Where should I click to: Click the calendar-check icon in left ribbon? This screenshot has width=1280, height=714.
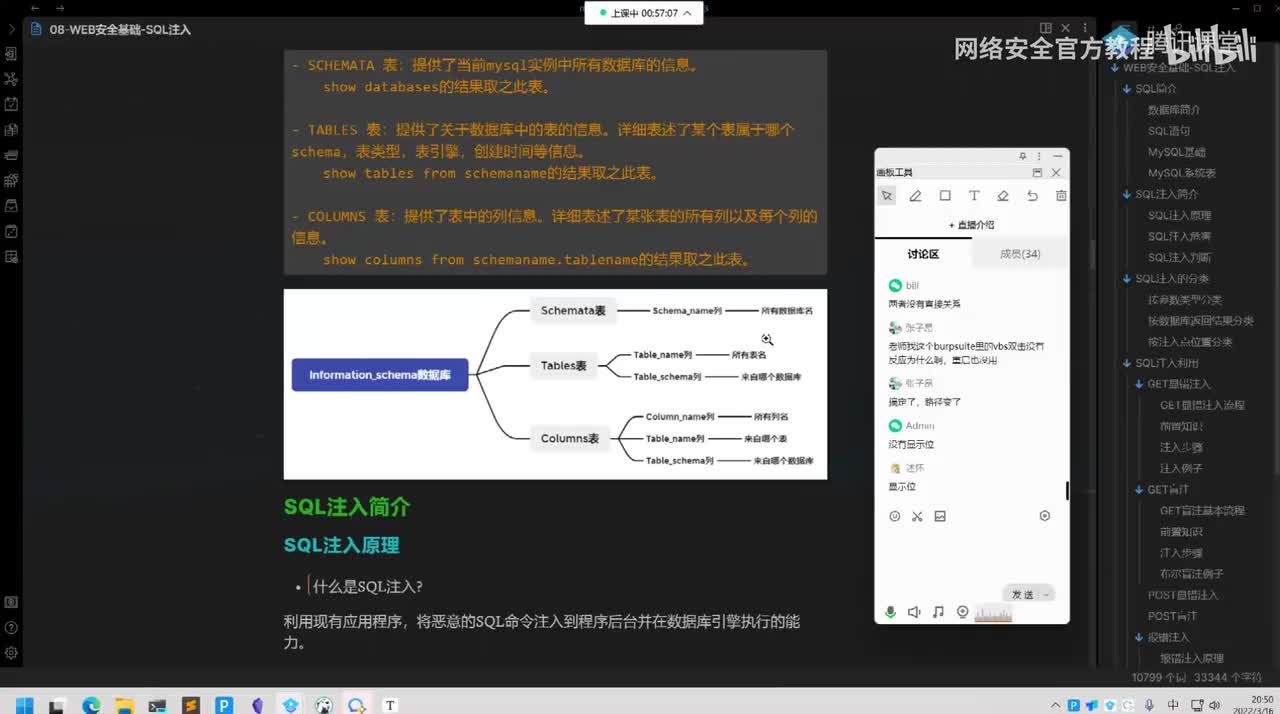[x=11, y=104]
